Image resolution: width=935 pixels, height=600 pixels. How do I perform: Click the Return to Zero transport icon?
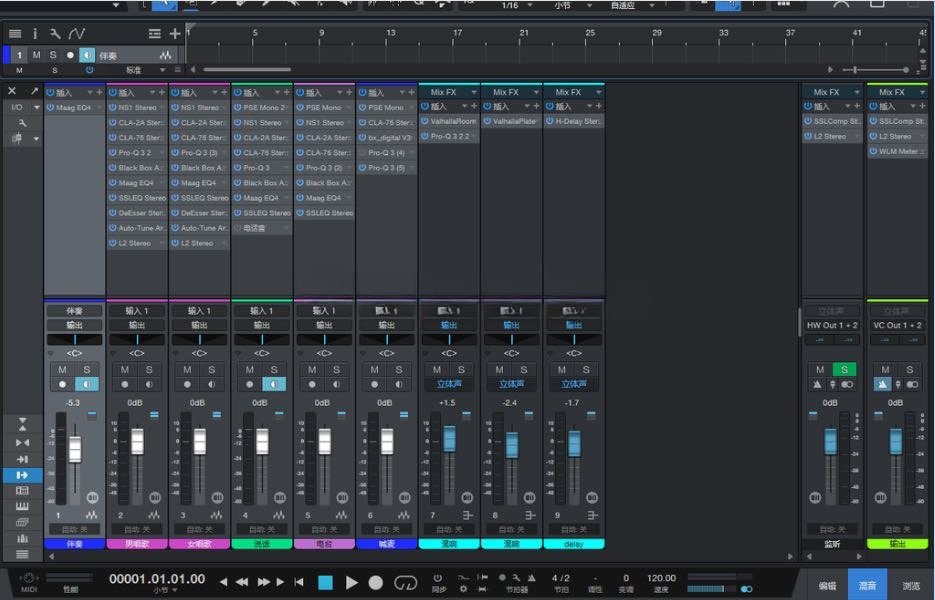299,582
